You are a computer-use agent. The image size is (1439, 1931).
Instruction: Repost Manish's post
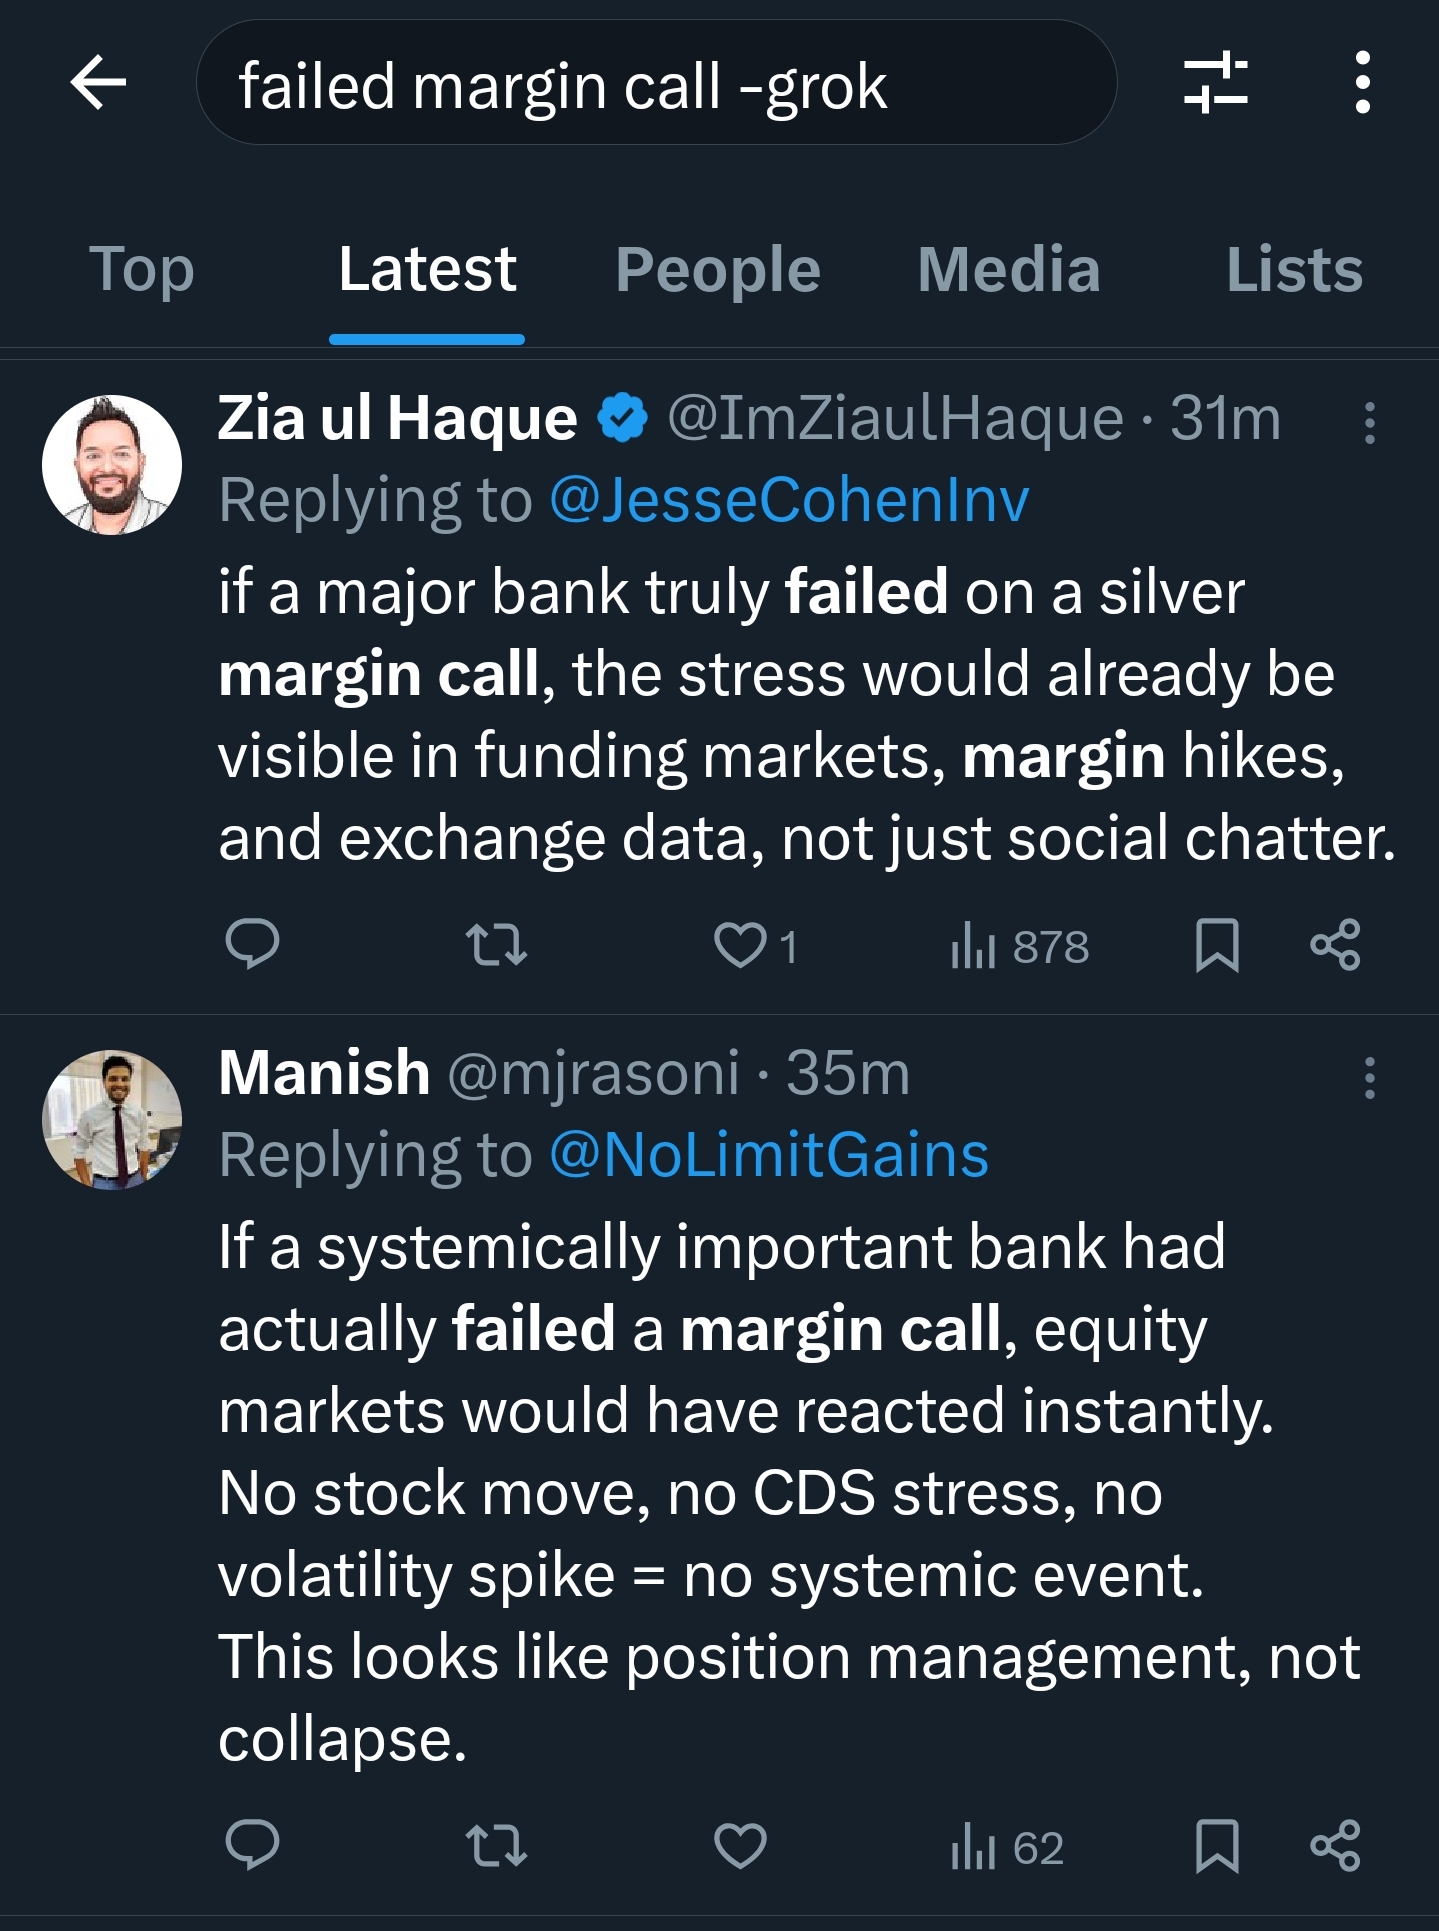(x=497, y=1844)
